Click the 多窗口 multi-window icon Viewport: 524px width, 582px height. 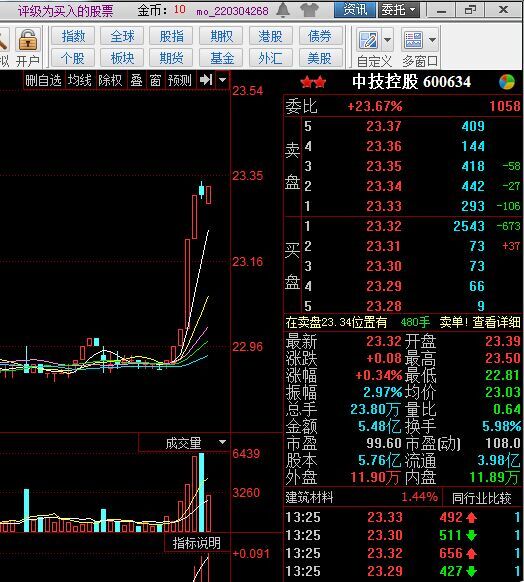413,40
